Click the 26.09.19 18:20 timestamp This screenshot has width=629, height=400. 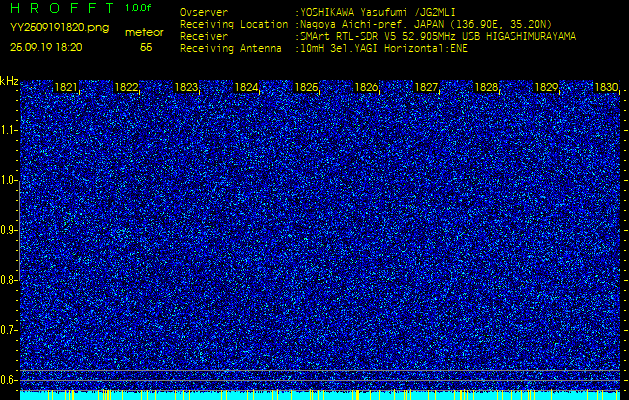pyautogui.click(x=46, y=47)
